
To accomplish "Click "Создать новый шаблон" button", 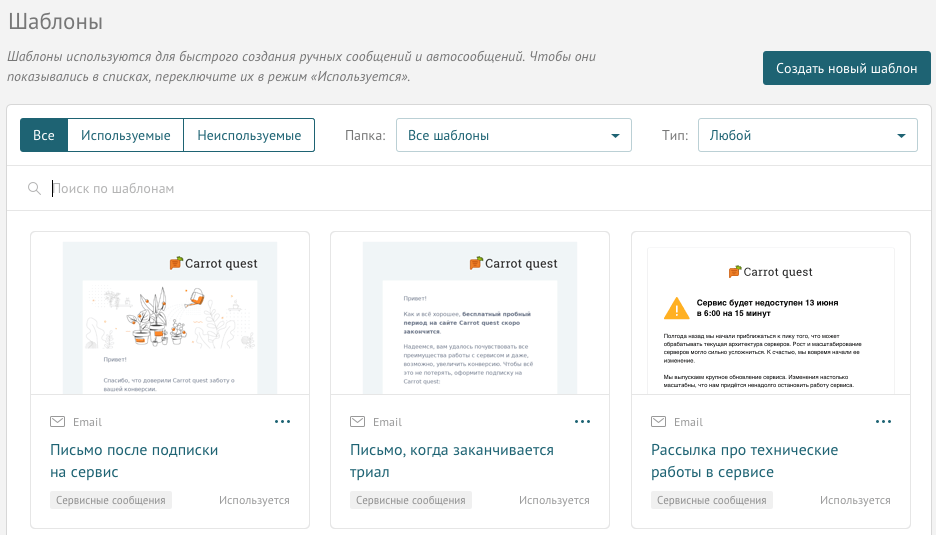I will [x=846, y=68].
